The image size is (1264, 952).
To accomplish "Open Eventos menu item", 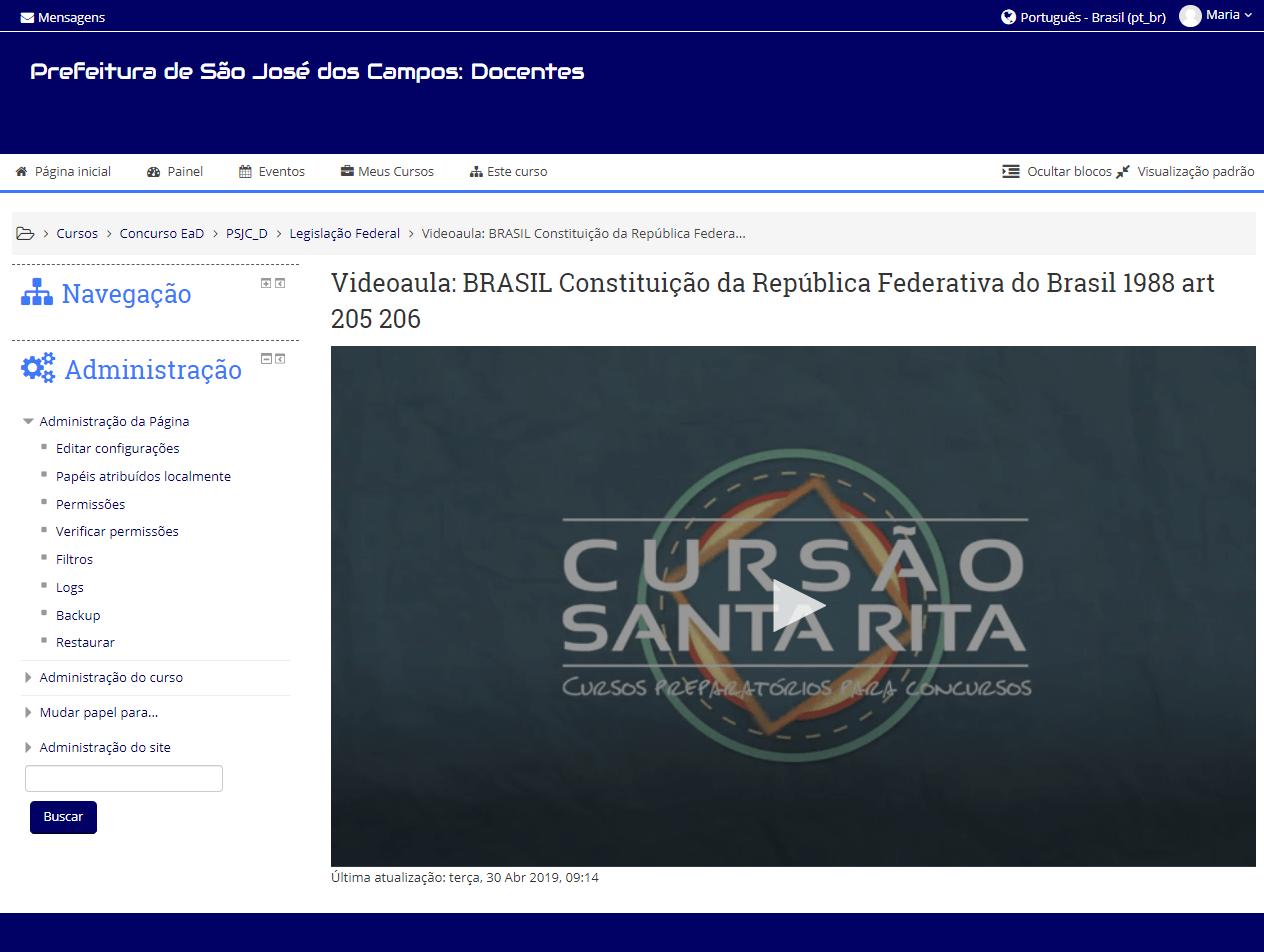I will coord(282,171).
